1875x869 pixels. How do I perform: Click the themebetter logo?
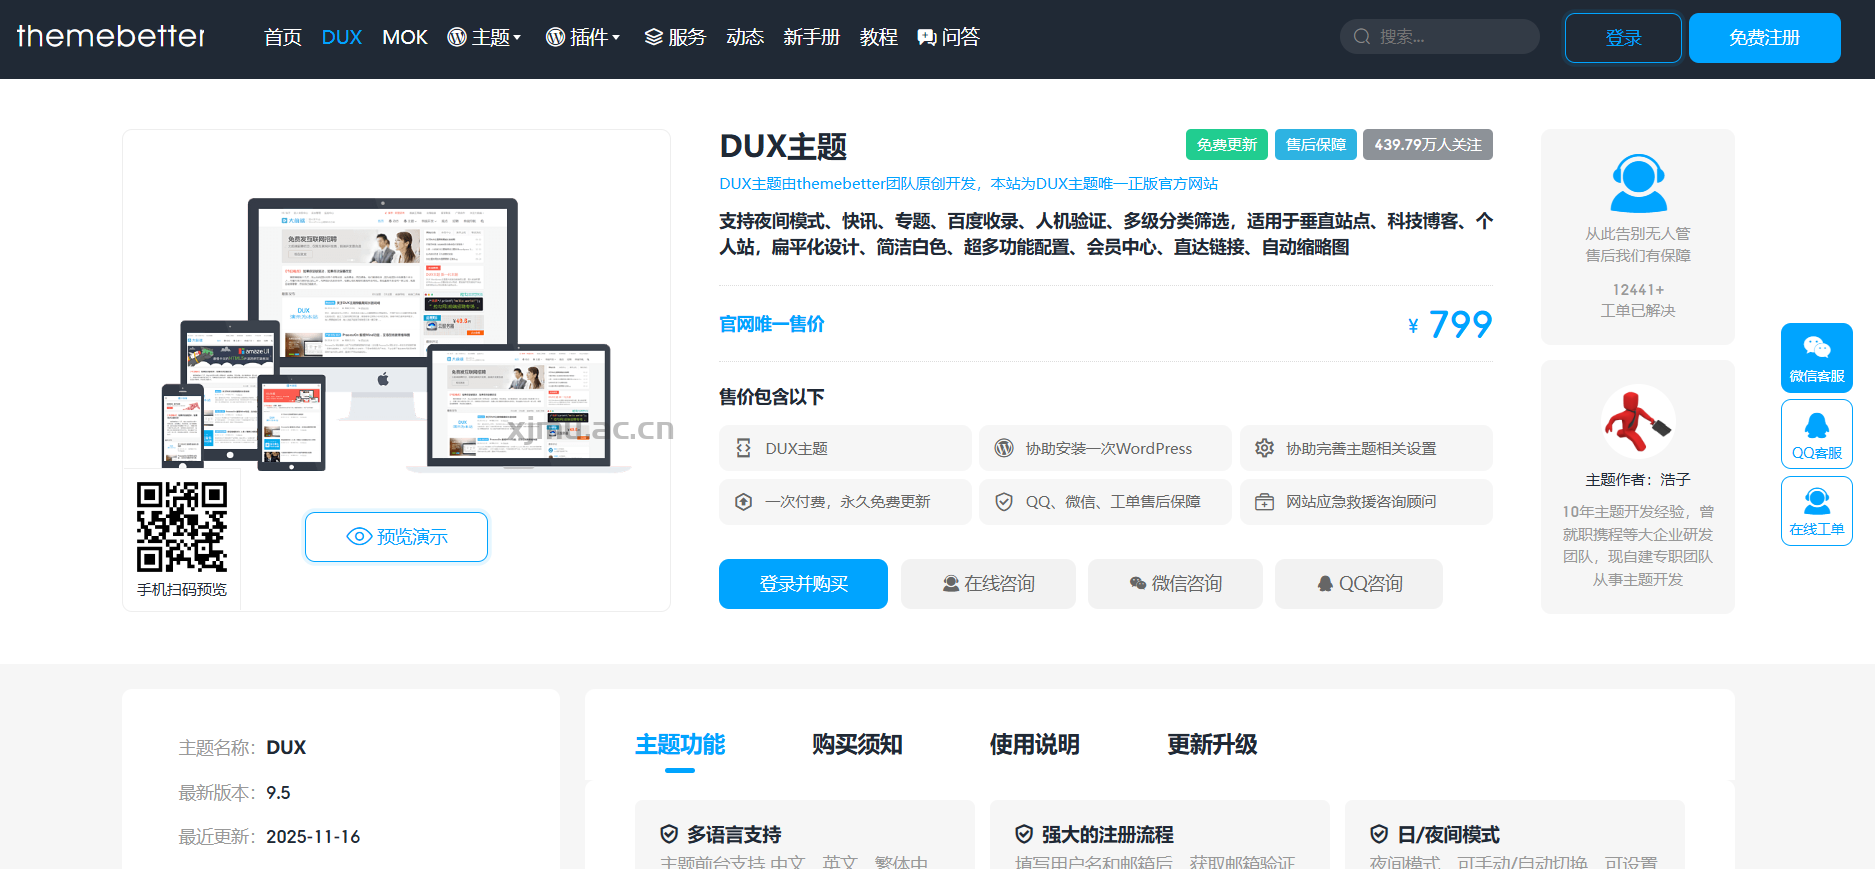(x=111, y=37)
